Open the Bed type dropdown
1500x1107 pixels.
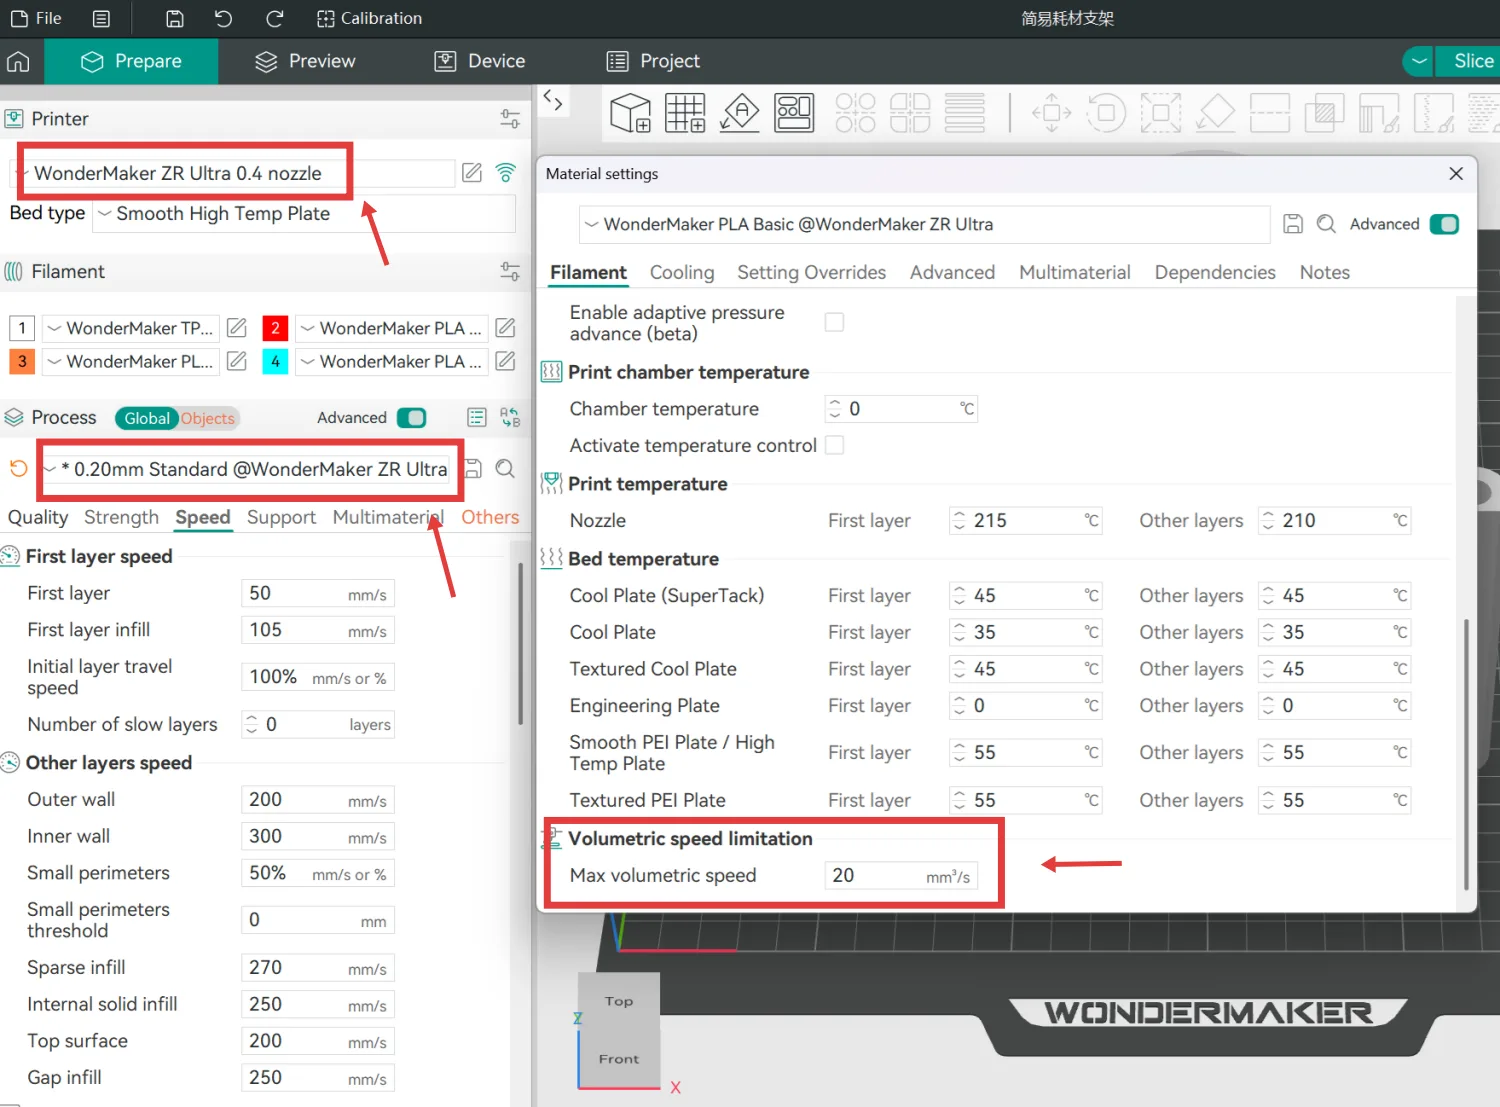point(304,214)
